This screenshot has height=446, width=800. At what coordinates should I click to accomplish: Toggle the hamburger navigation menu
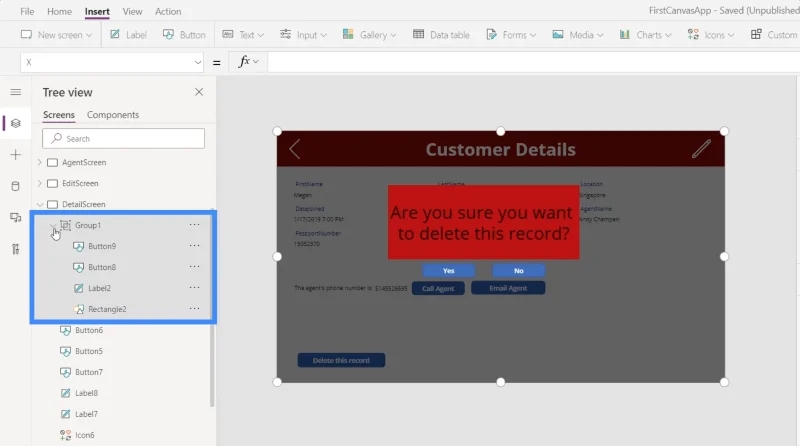(16, 92)
